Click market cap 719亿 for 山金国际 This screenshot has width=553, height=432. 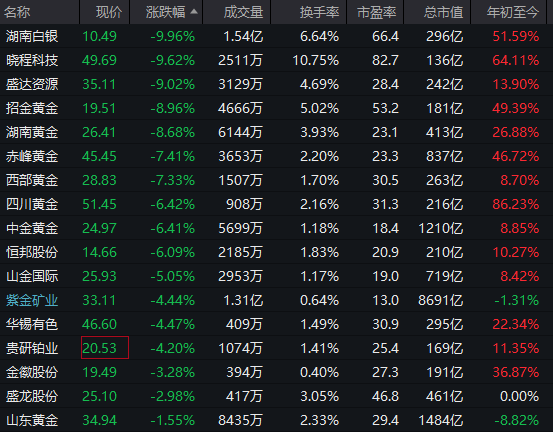point(444,276)
